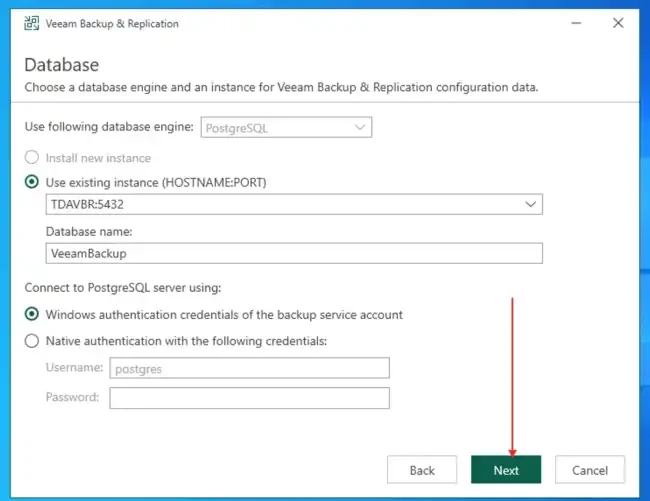This screenshot has height=501, width=650.
Task: Expand the TDAVBR:5432 instance dropdown arrow
Action: tap(530, 204)
